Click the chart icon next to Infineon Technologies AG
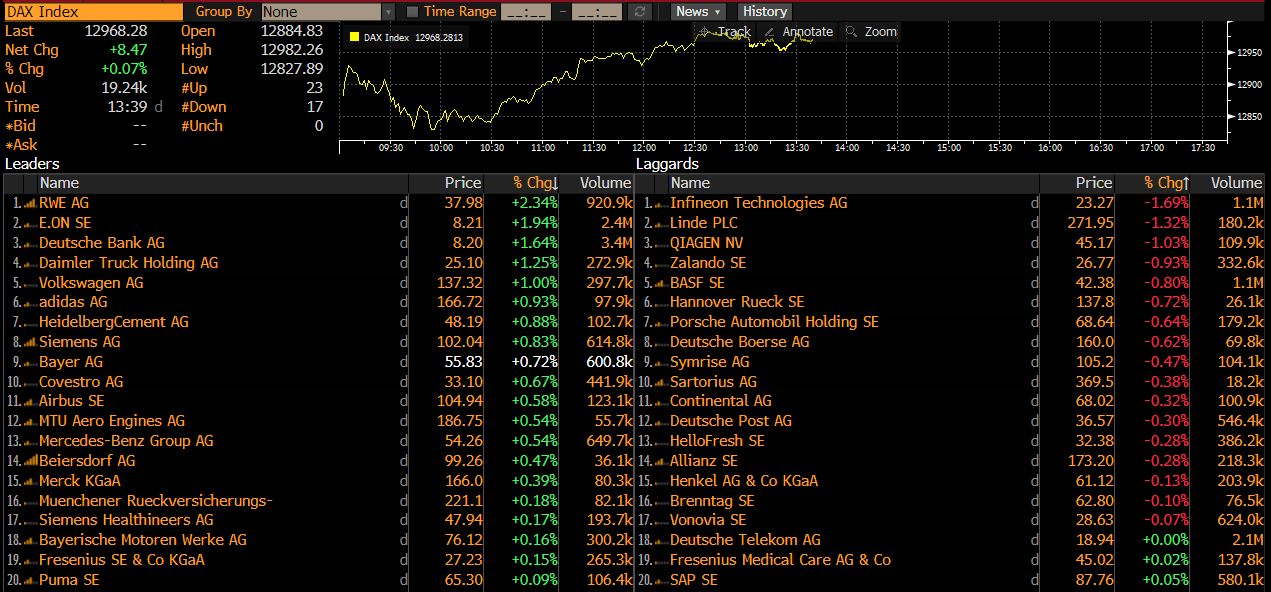The height and width of the screenshot is (592, 1271). (x=660, y=203)
